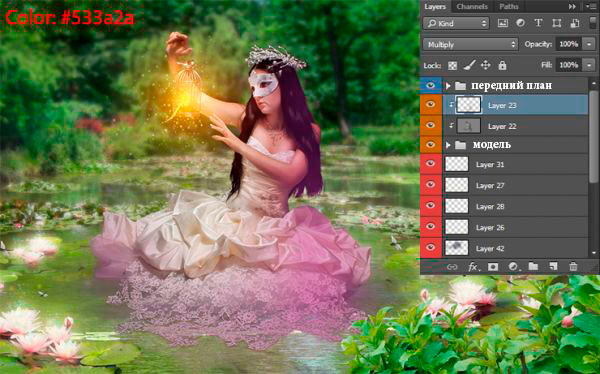Toggle visibility of Layer 26
The height and width of the screenshot is (374, 600).
430,227
